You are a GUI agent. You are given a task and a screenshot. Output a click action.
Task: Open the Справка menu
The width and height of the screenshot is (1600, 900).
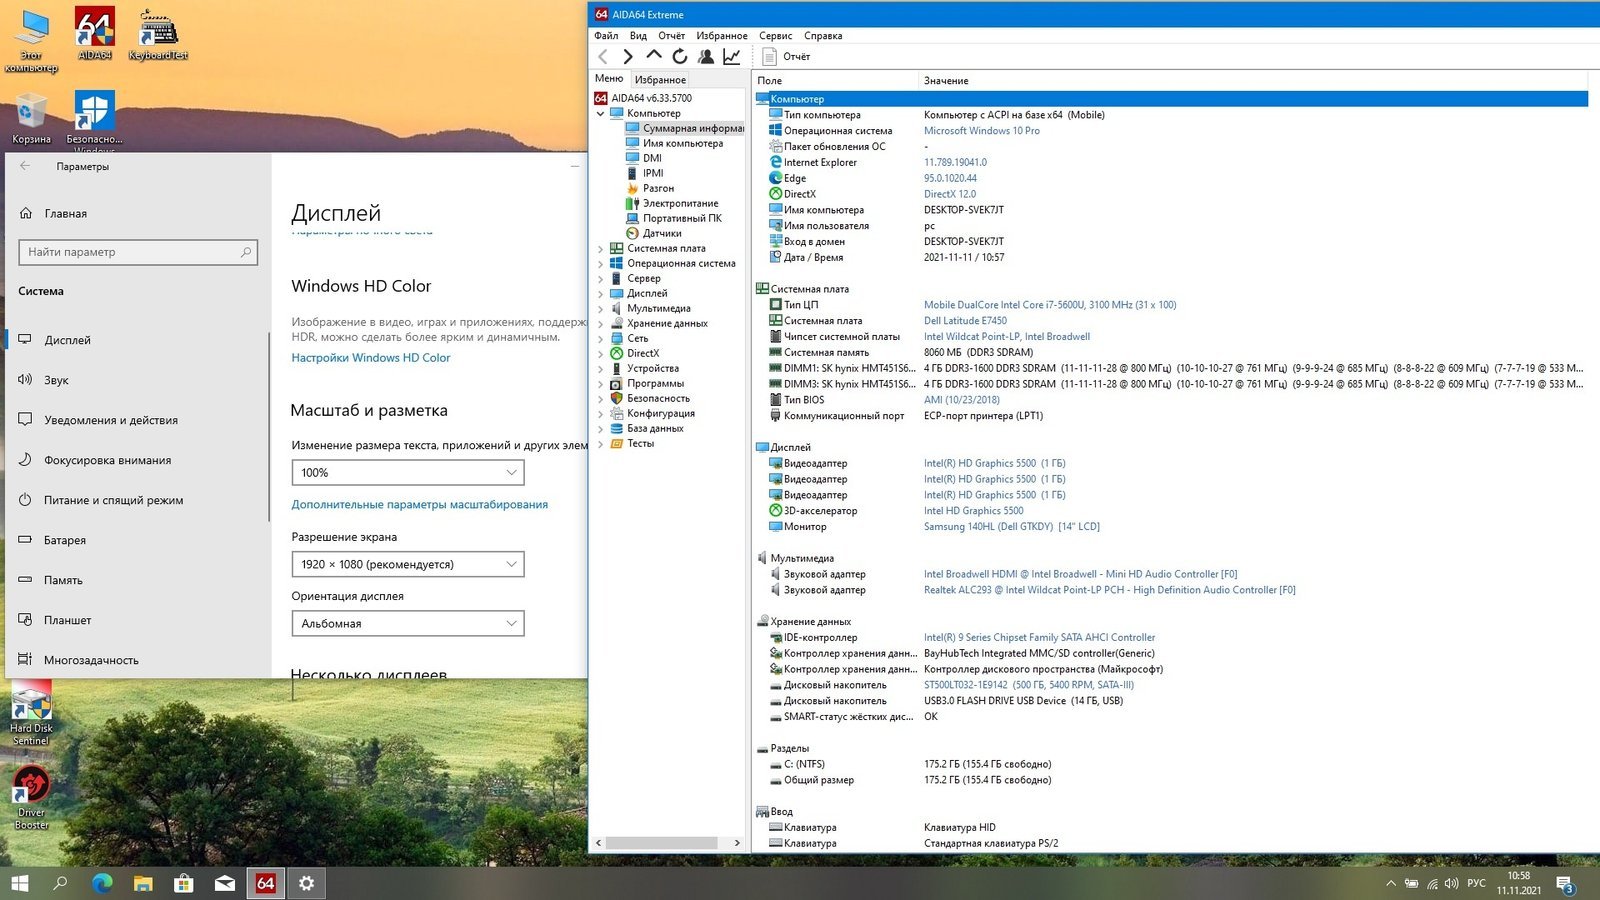pyautogui.click(x=823, y=36)
